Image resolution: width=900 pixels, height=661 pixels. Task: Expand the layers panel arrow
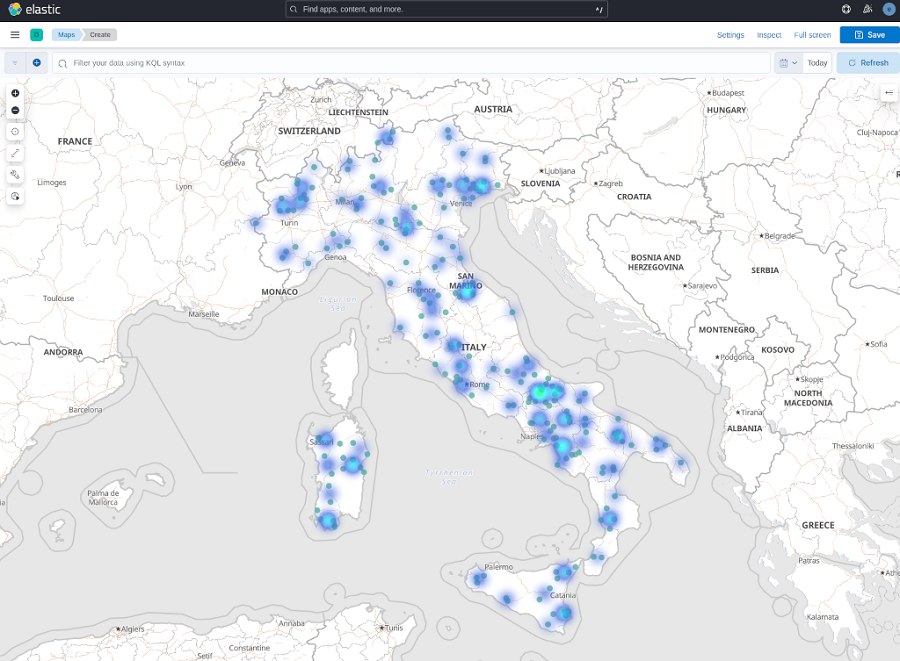pyautogui.click(x=888, y=93)
